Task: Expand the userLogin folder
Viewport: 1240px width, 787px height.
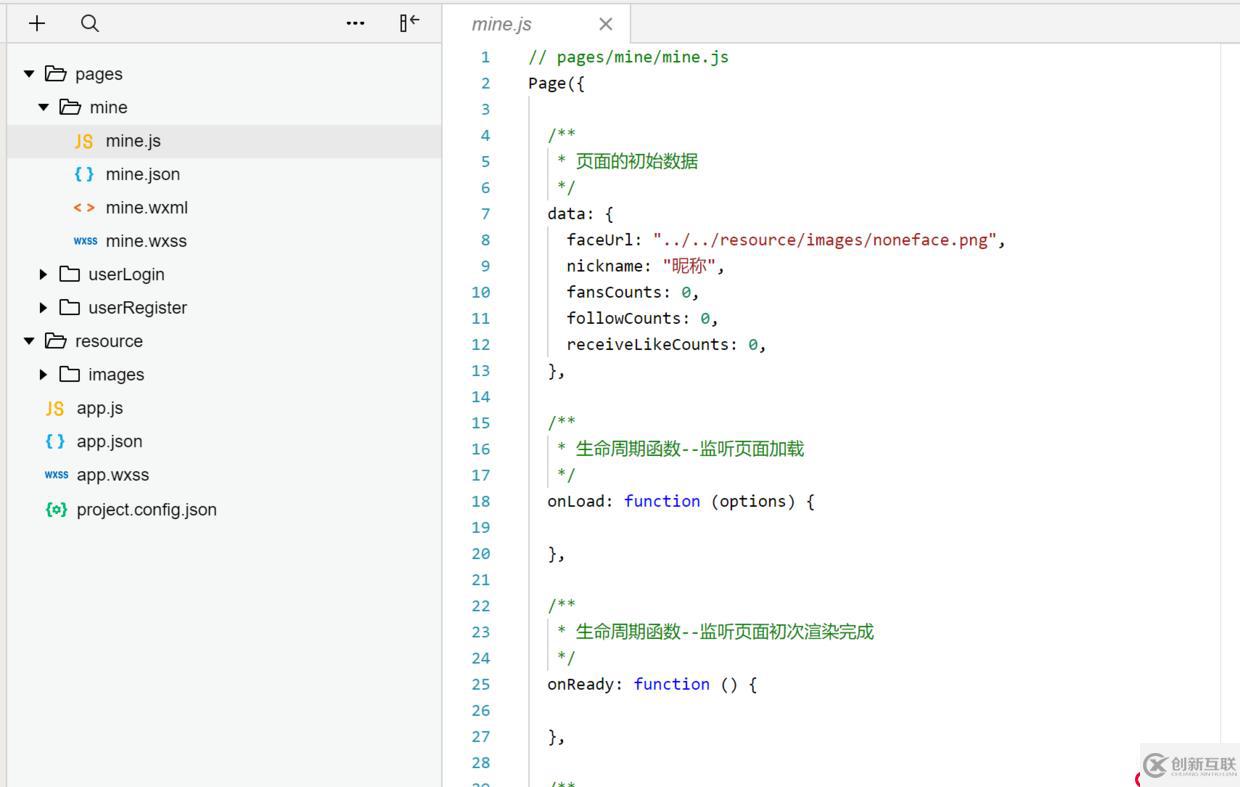Action: [43, 274]
